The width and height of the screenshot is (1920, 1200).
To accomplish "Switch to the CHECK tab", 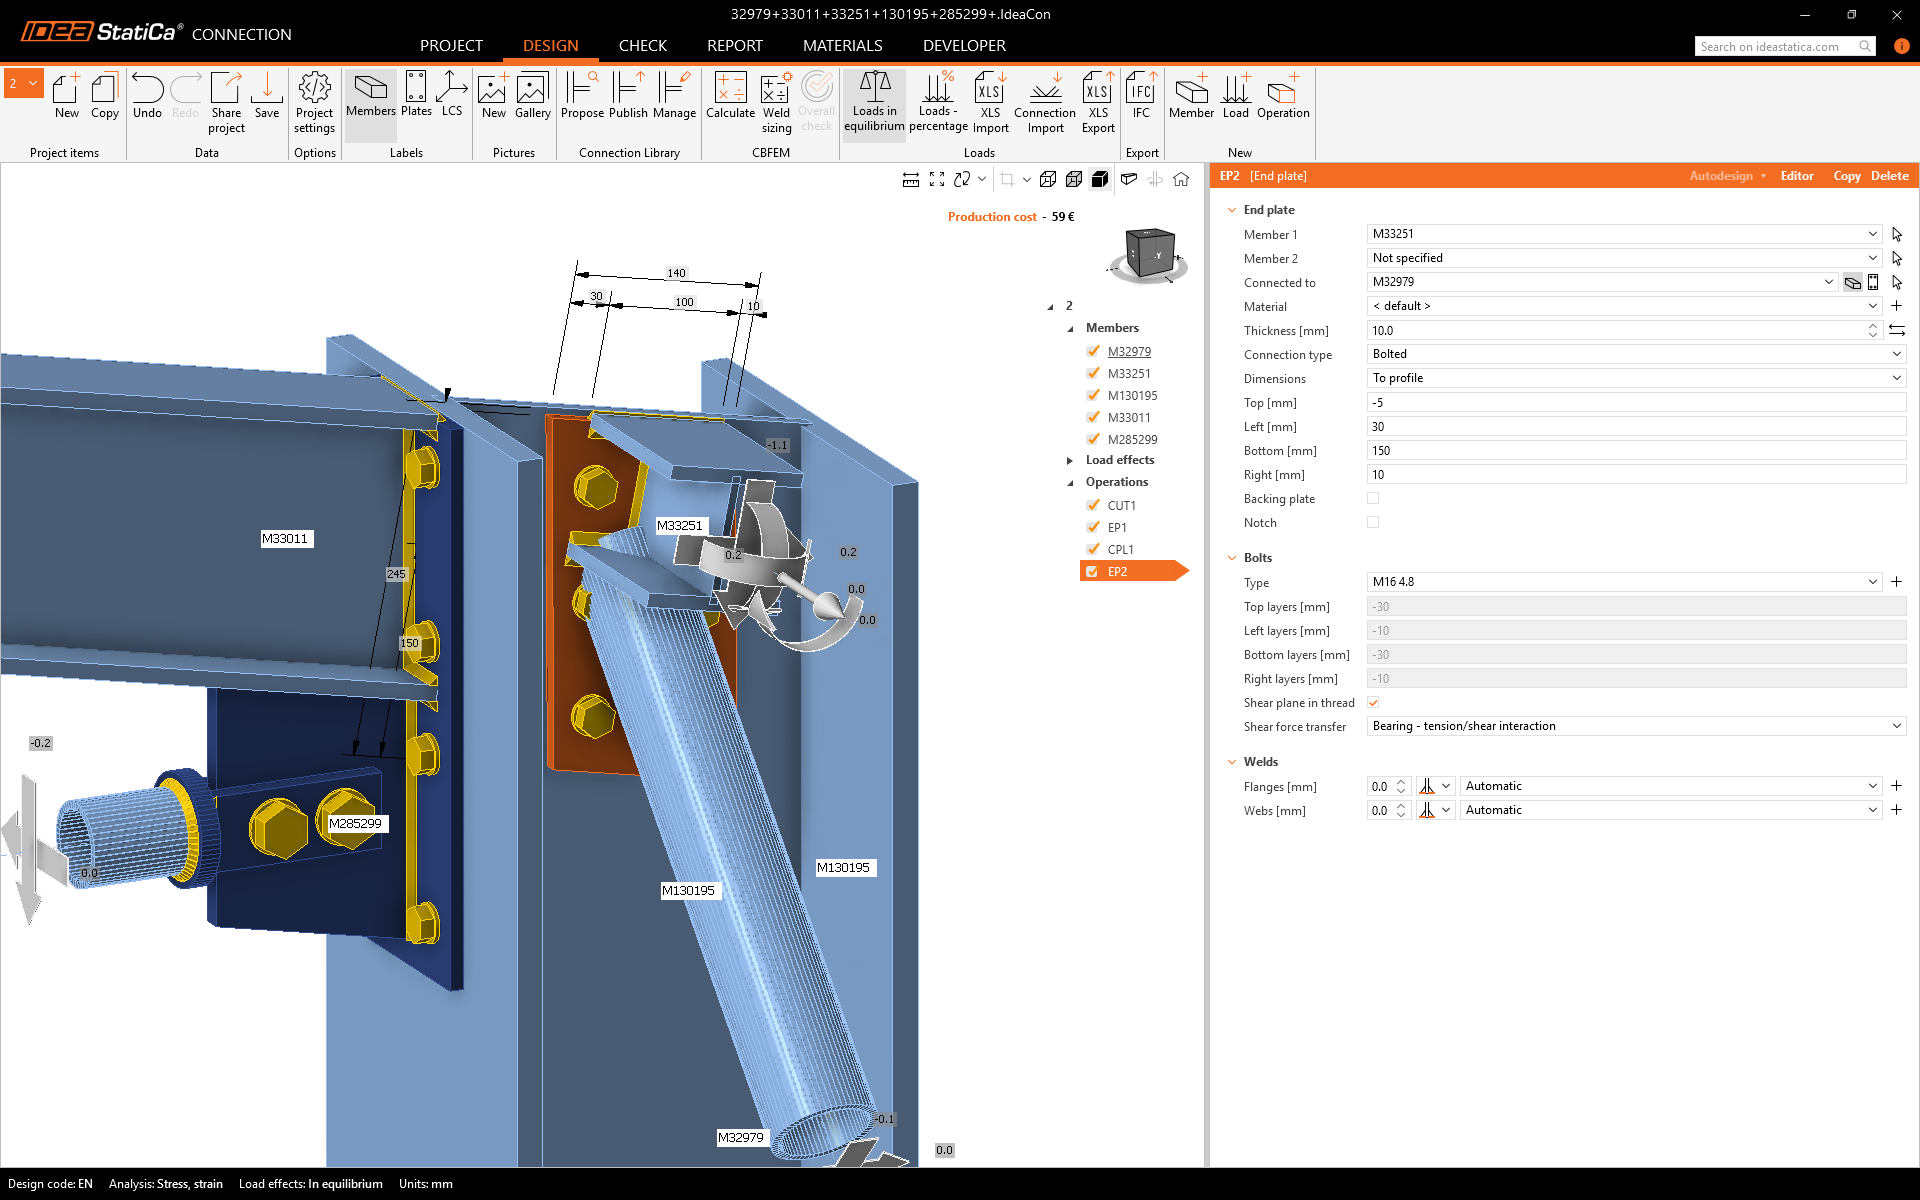I will (x=642, y=46).
